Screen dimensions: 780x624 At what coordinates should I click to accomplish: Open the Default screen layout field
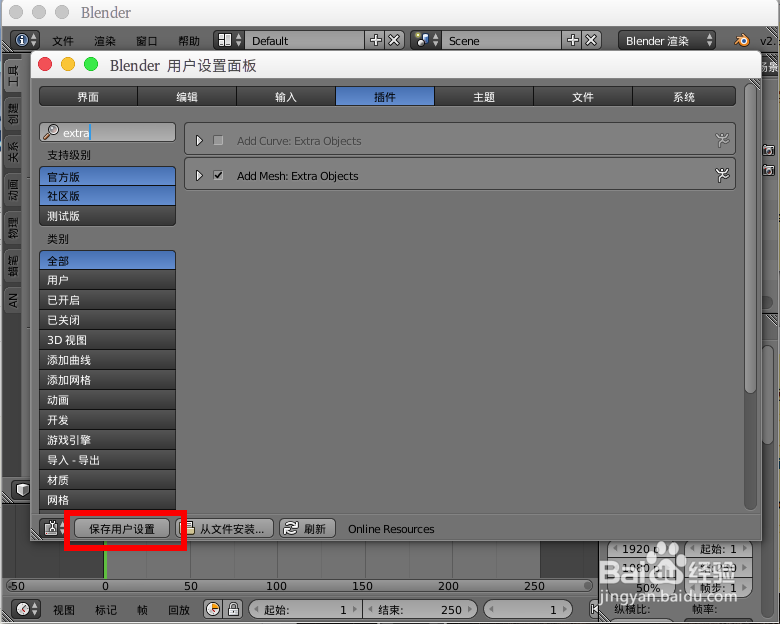tap(304, 40)
